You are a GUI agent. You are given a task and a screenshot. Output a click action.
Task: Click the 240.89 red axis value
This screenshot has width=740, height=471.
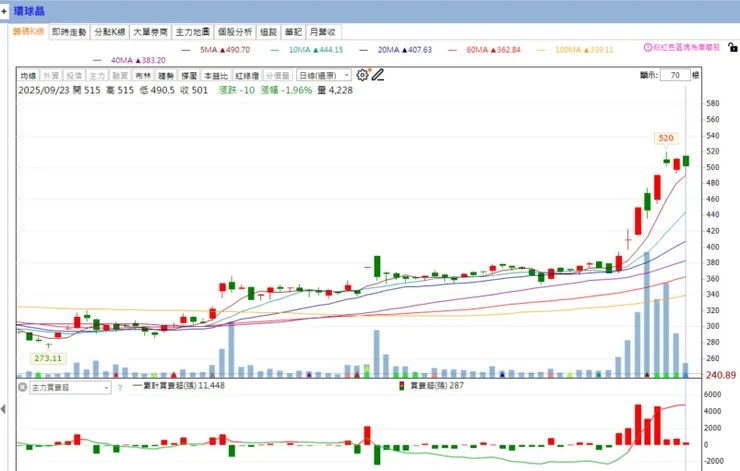[721, 375]
